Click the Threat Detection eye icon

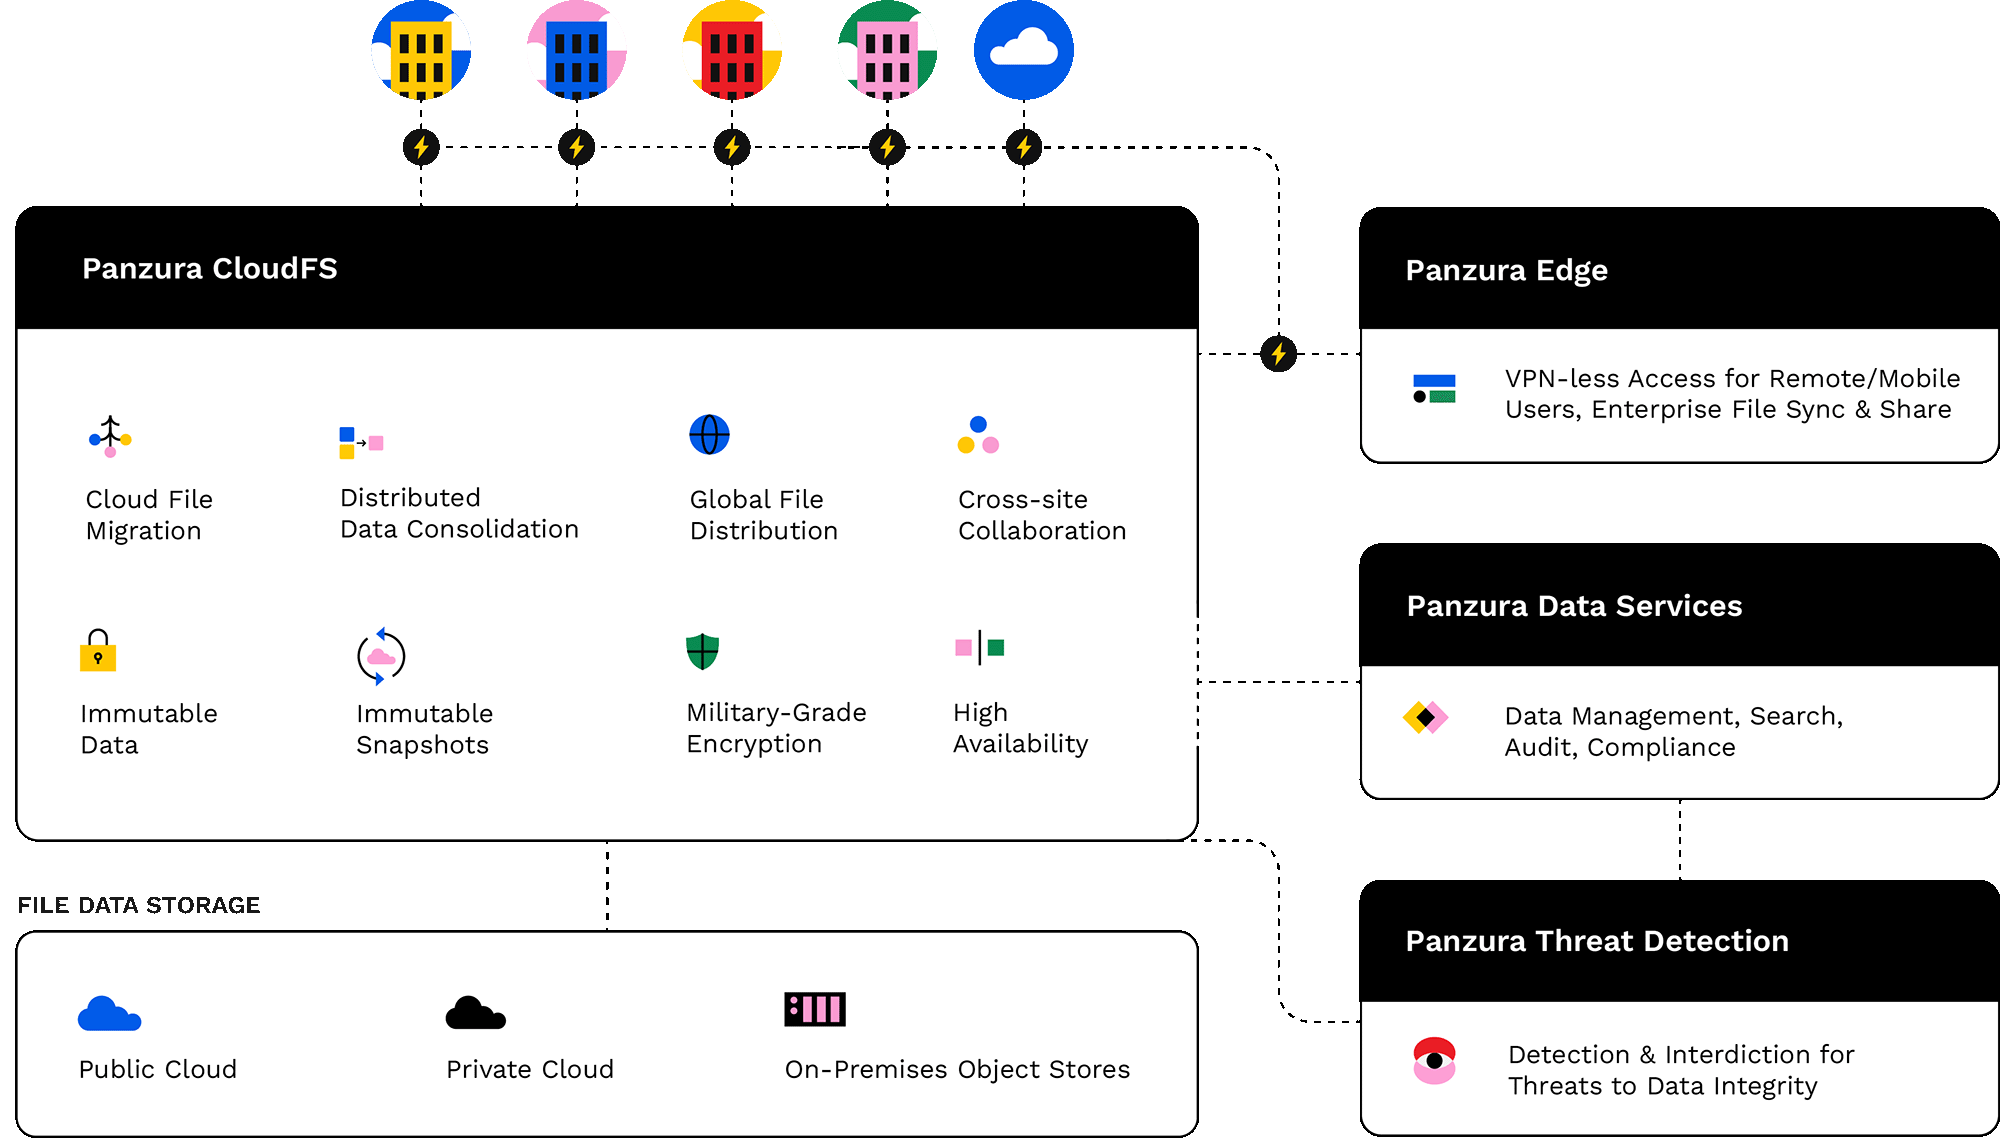coord(1434,1061)
